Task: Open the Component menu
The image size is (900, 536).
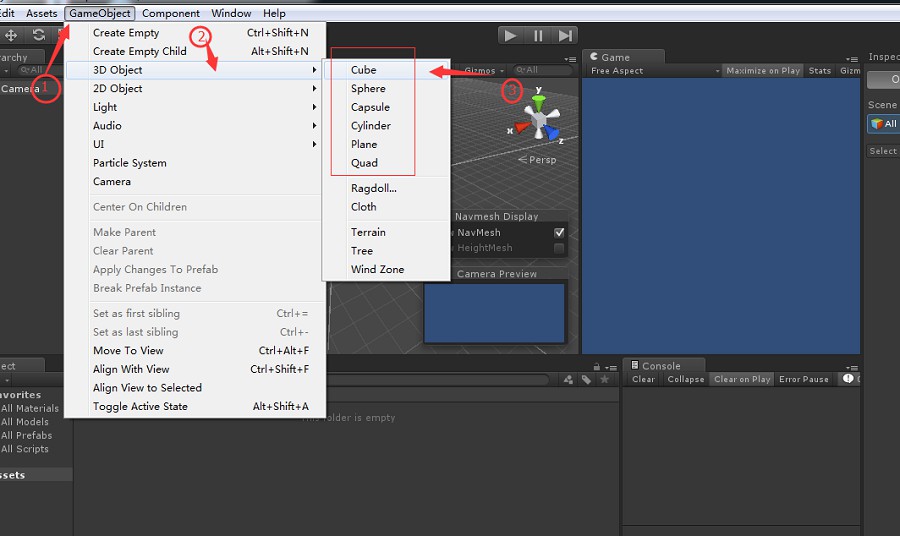Action: point(170,13)
